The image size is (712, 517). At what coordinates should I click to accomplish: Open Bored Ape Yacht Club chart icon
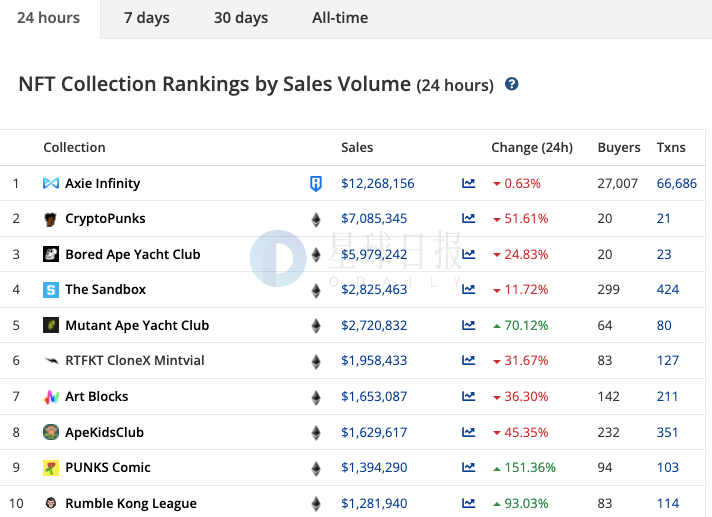pyautogui.click(x=468, y=254)
